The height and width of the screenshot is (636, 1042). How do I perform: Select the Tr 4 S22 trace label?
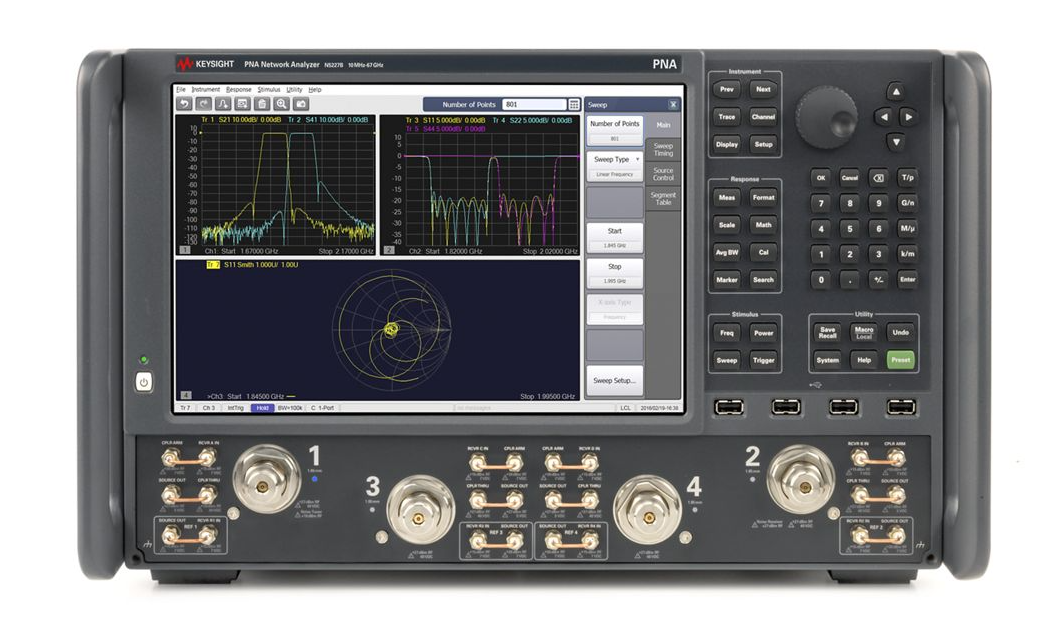[x=532, y=120]
